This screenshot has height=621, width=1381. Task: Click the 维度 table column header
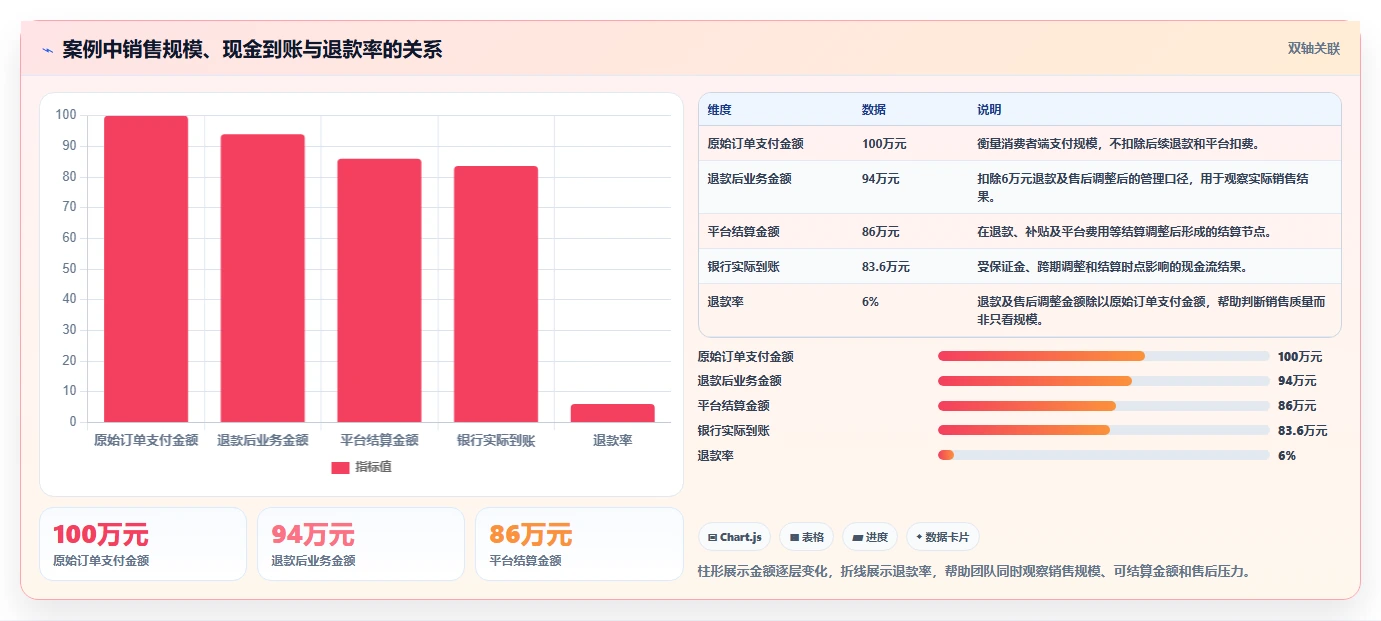pos(719,110)
